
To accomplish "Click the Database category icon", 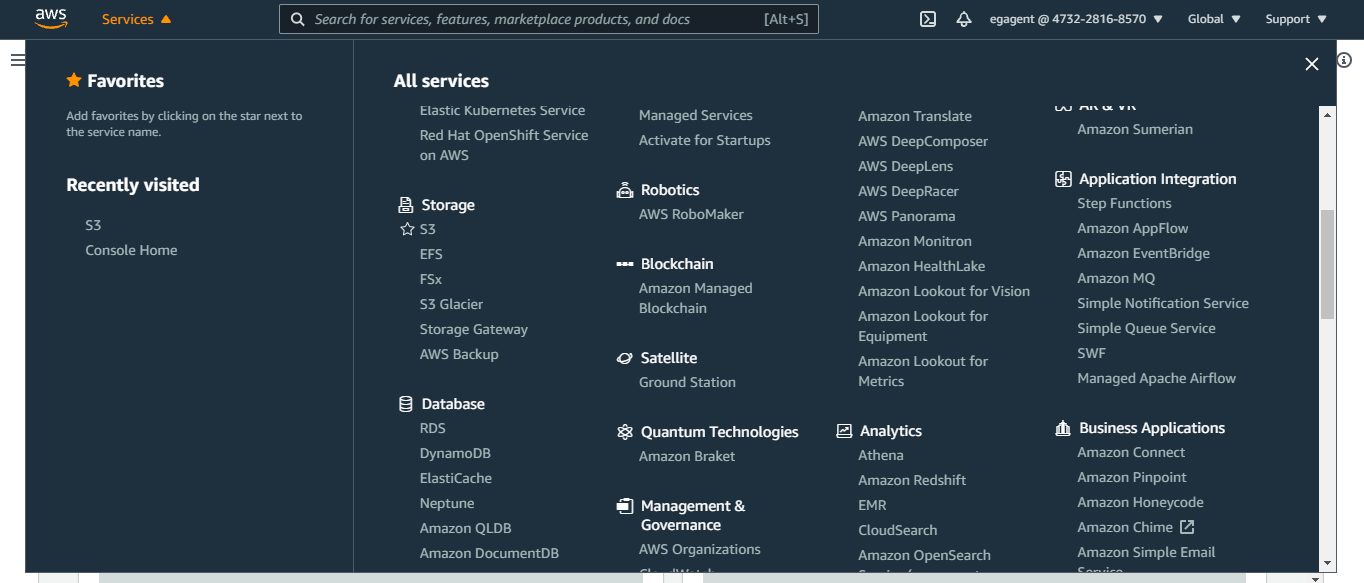I will click(x=405, y=404).
